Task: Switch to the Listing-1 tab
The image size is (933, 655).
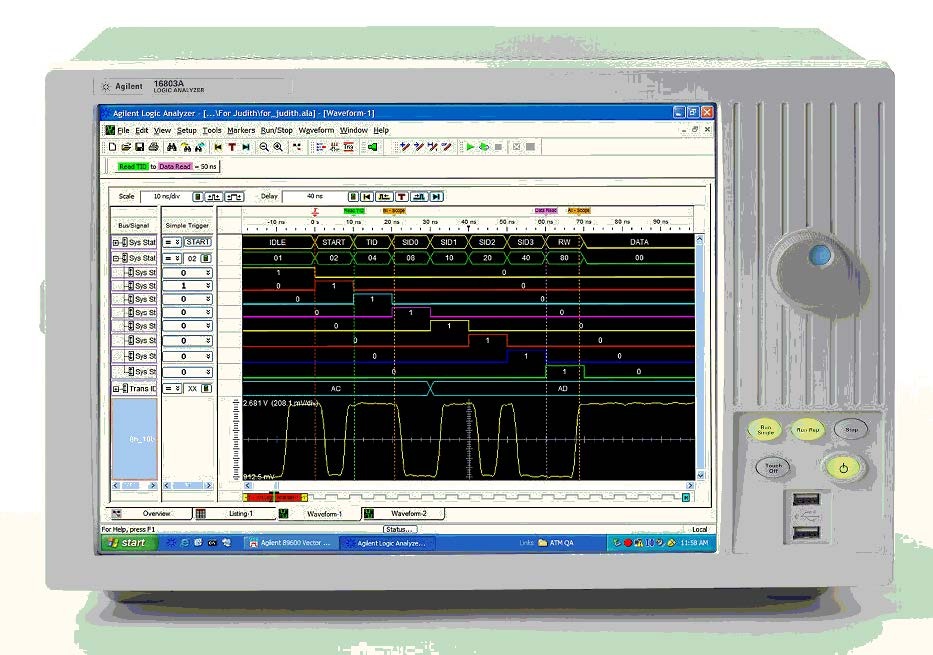Action: (240, 513)
